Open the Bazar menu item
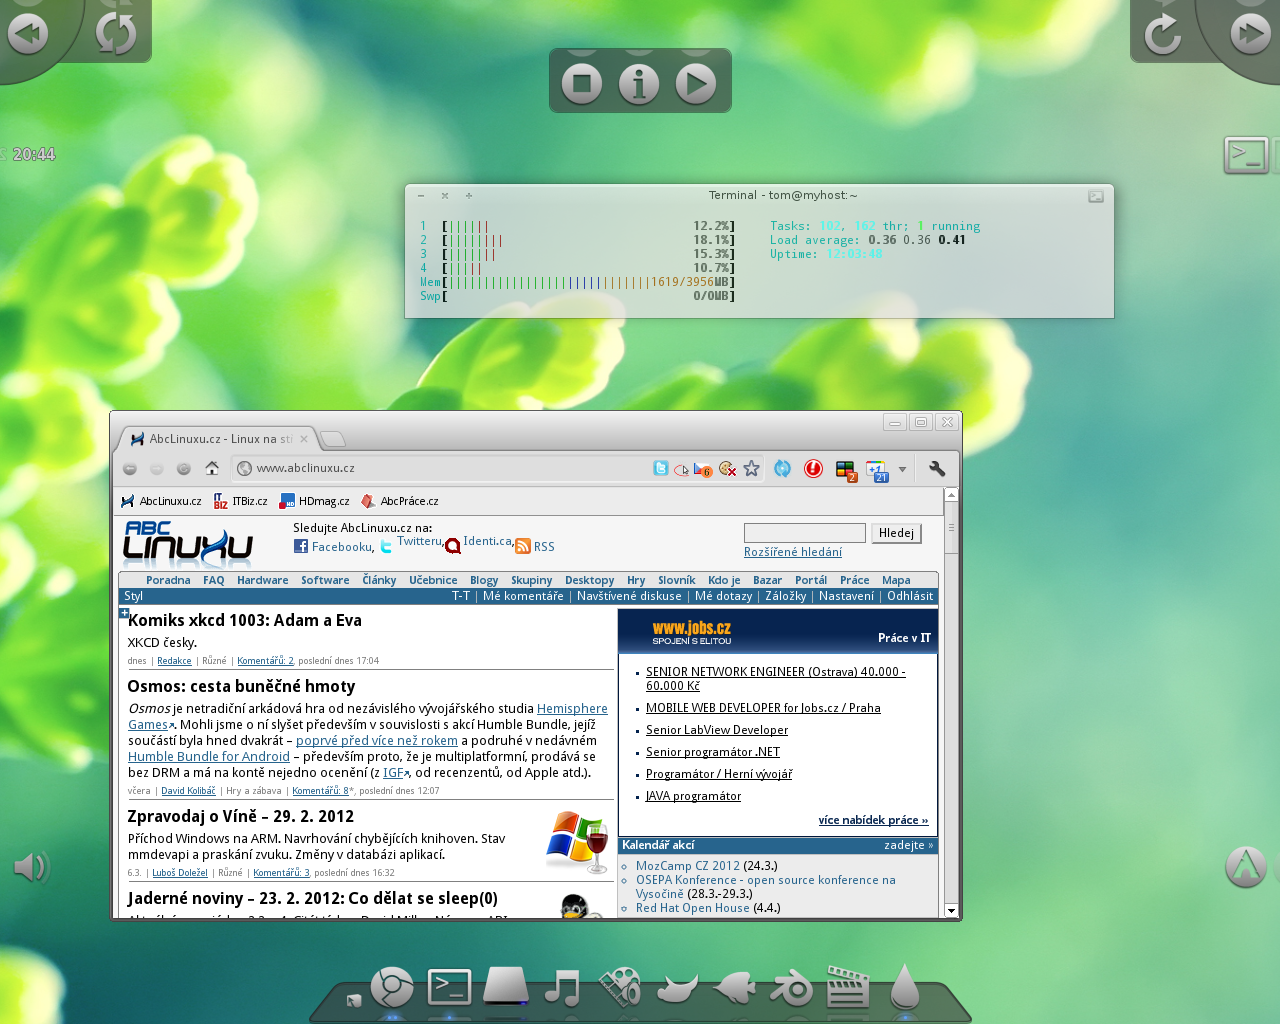The height and width of the screenshot is (1024, 1280). (767, 580)
